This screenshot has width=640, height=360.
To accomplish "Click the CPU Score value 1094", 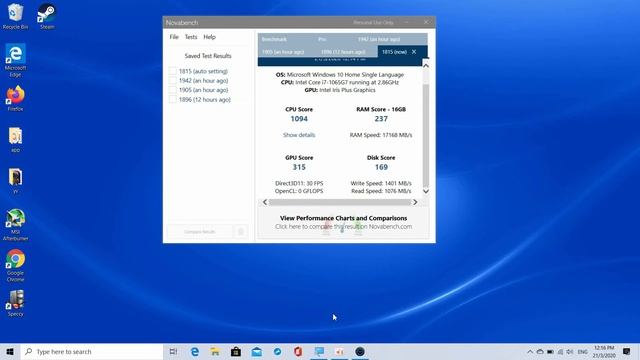I will (x=299, y=119).
